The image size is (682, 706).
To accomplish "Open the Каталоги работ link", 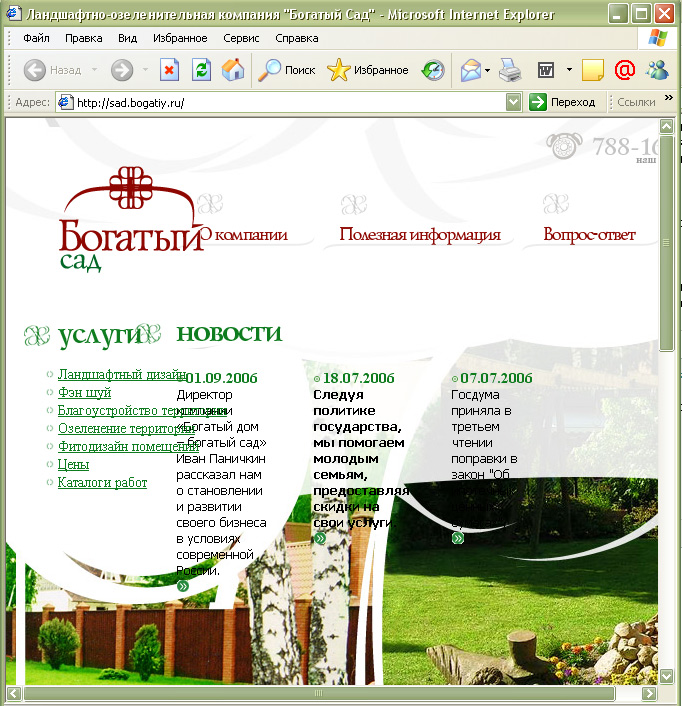I will (x=102, y=483).
